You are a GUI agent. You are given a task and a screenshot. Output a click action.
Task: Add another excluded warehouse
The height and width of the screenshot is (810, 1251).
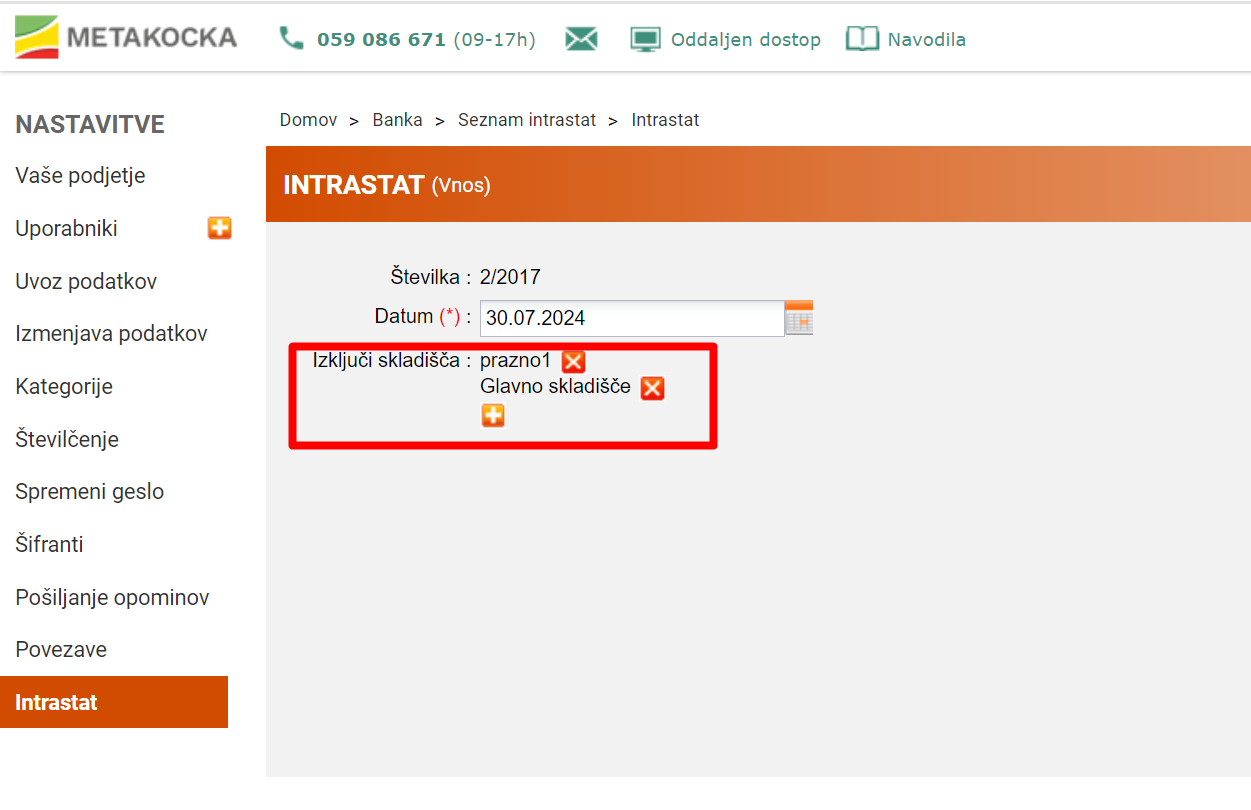coord(493,416)
